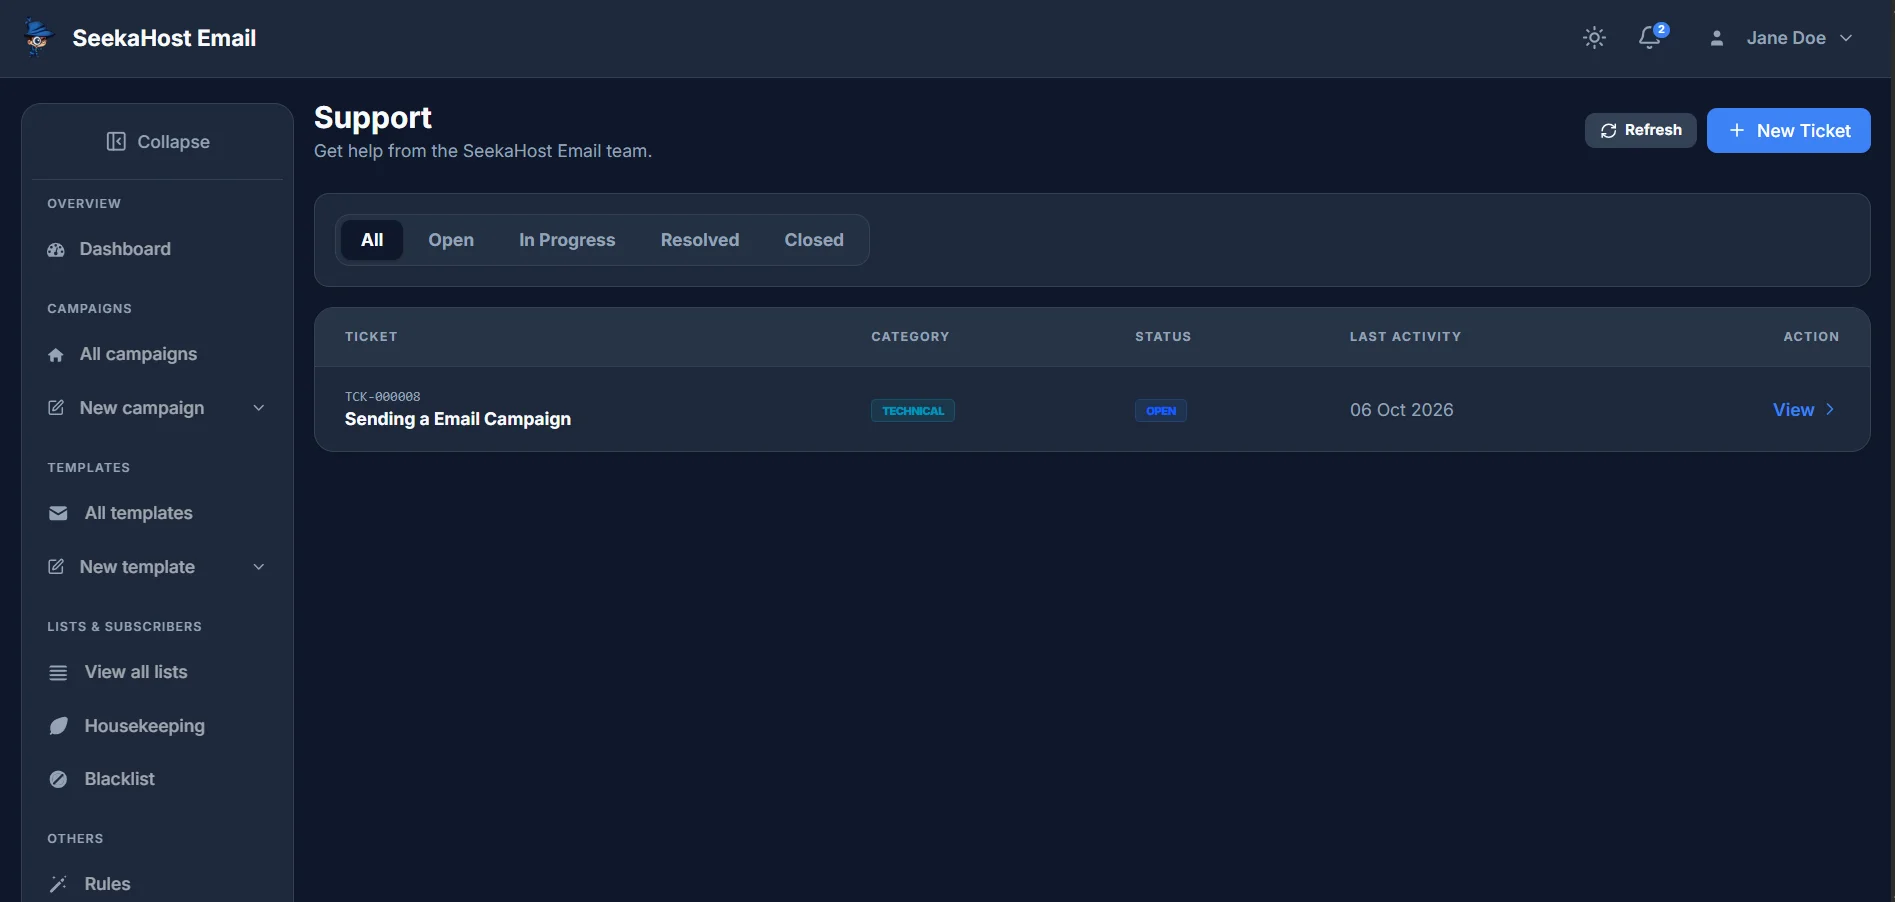This screenshot has height=902, width=1895.
Task: Click the ACTION column header
Action: pyautogui.click(x=1811, y=337)
